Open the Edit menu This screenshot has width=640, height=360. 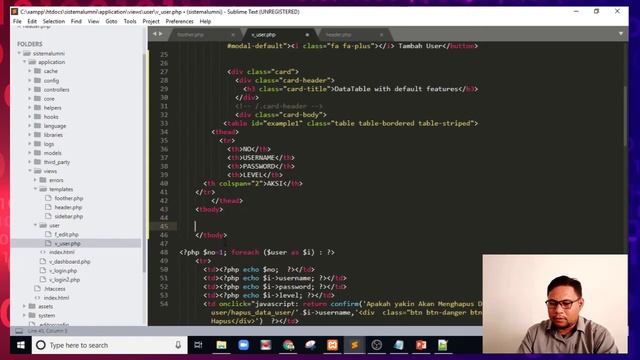point(32,21)
